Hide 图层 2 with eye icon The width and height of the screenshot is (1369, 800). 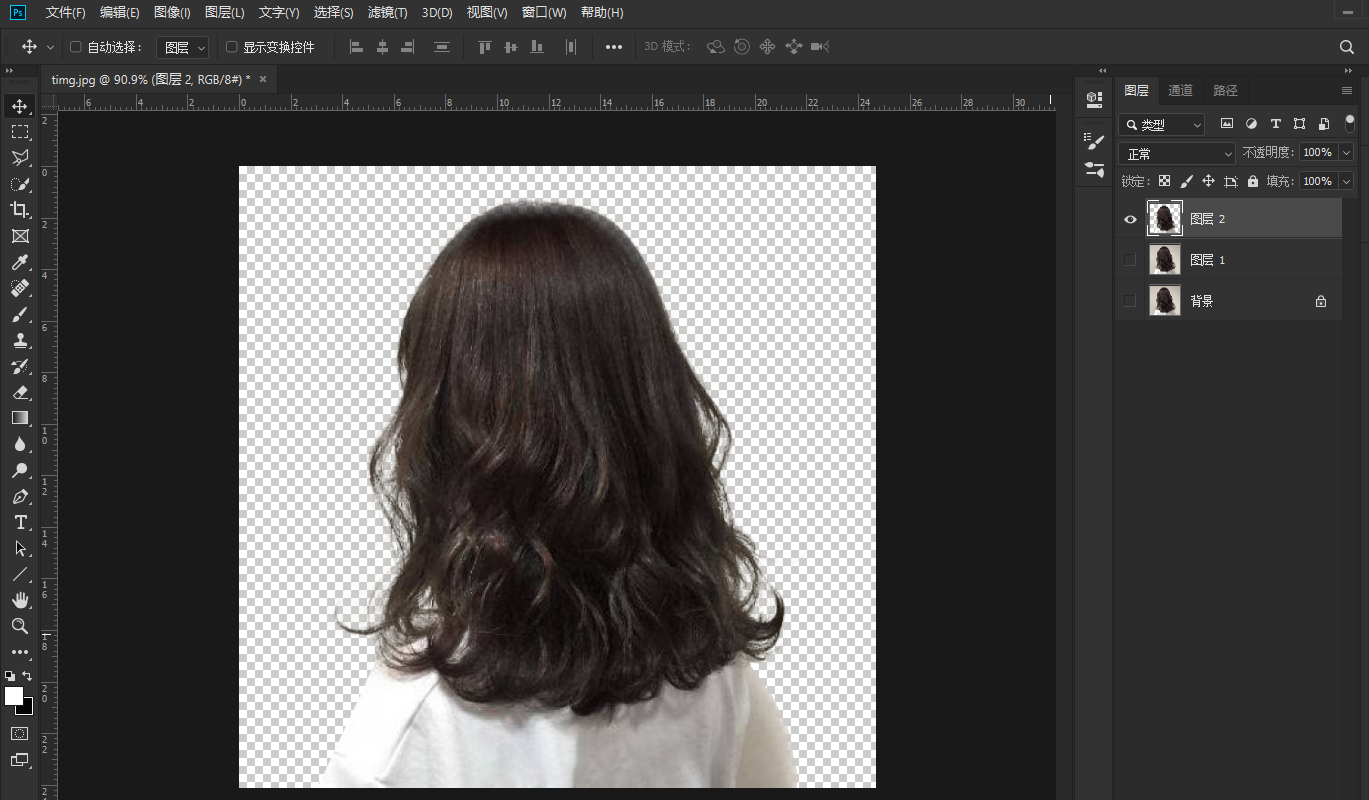pos(1130,219)
